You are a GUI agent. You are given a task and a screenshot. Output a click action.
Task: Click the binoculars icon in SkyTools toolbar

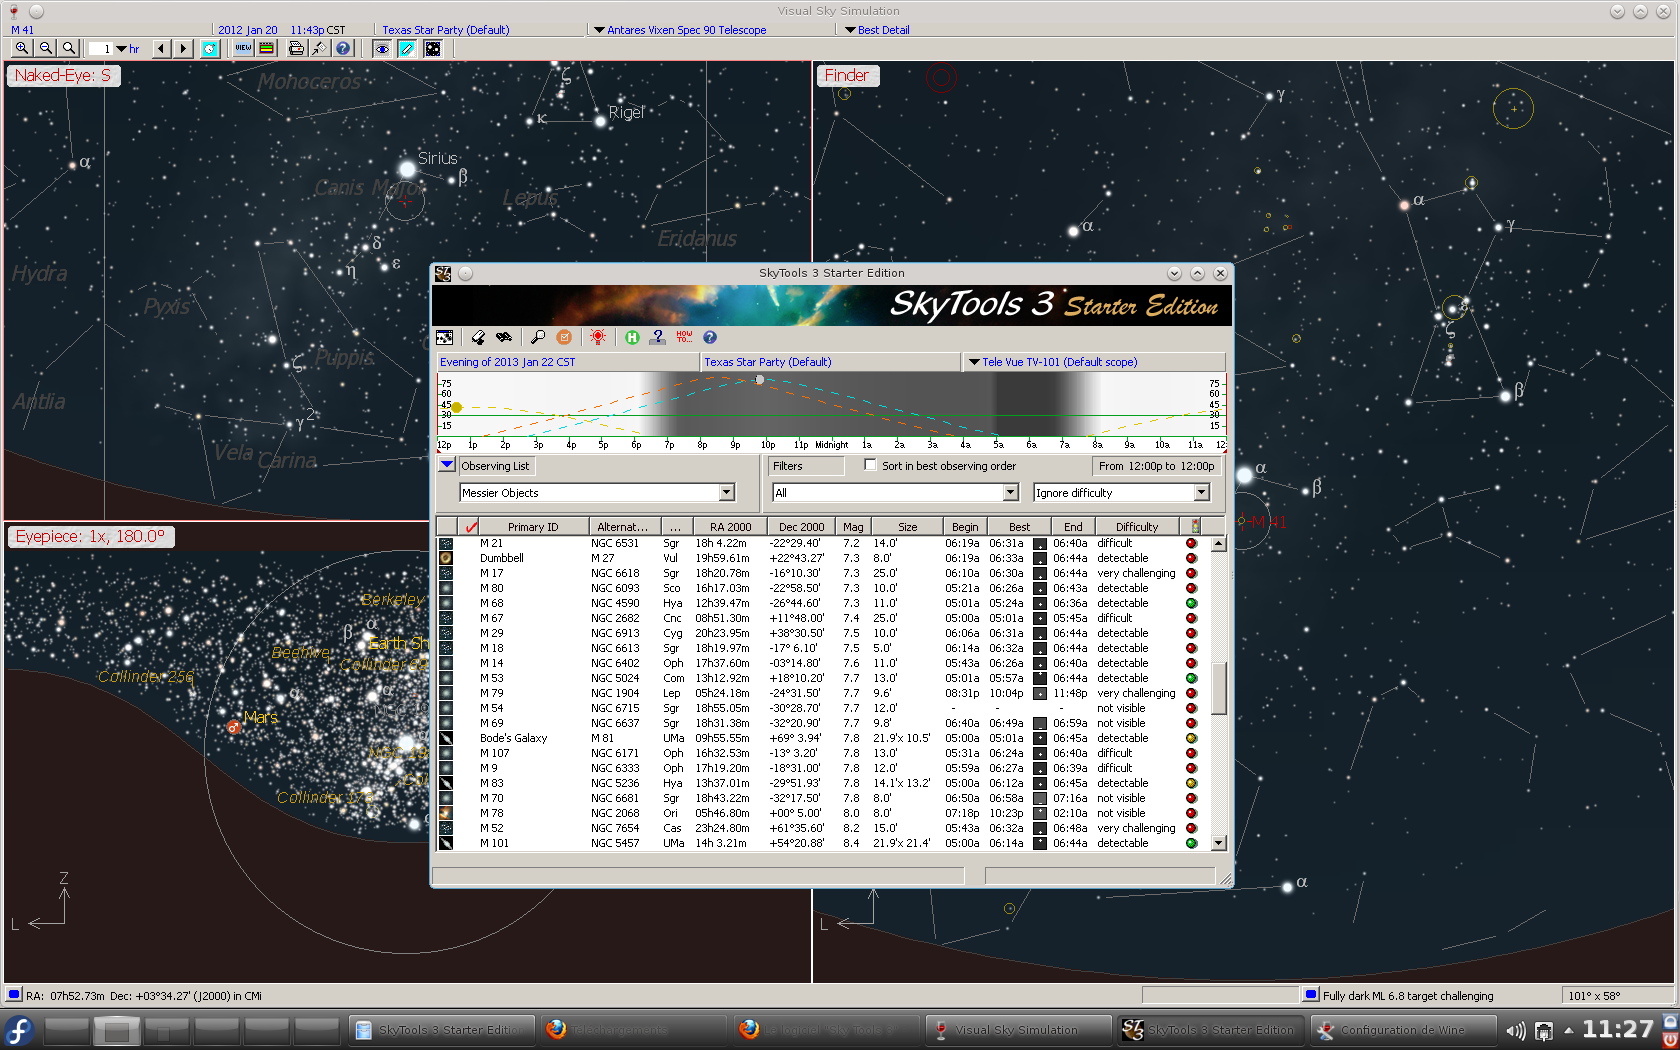[x=503, y=337]
